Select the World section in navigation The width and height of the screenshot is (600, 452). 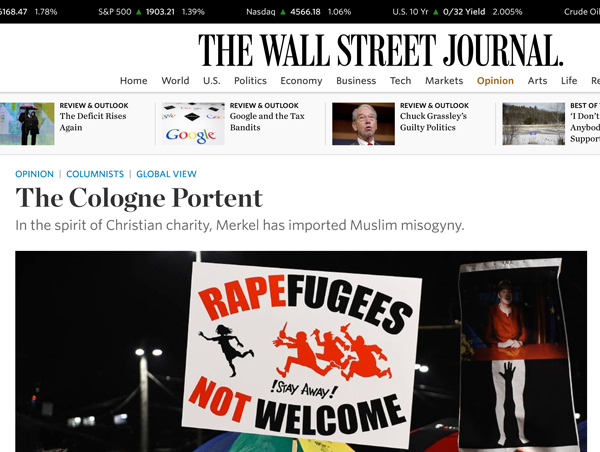175,81
